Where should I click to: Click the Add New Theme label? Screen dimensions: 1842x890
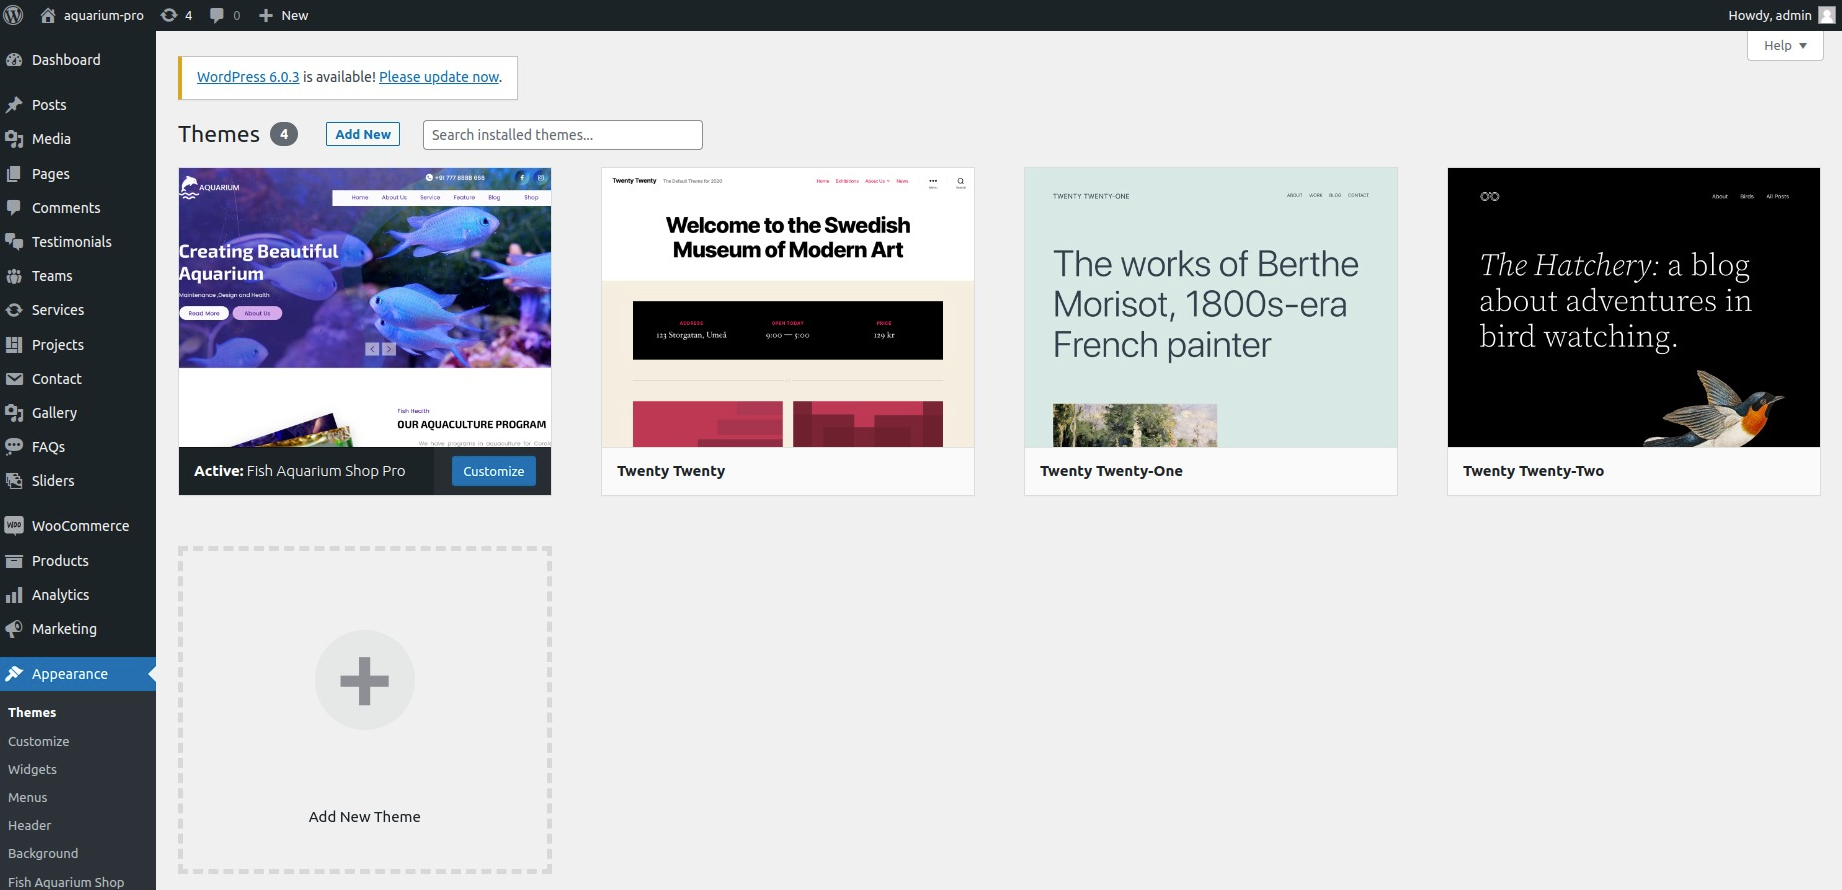[365, 817]
